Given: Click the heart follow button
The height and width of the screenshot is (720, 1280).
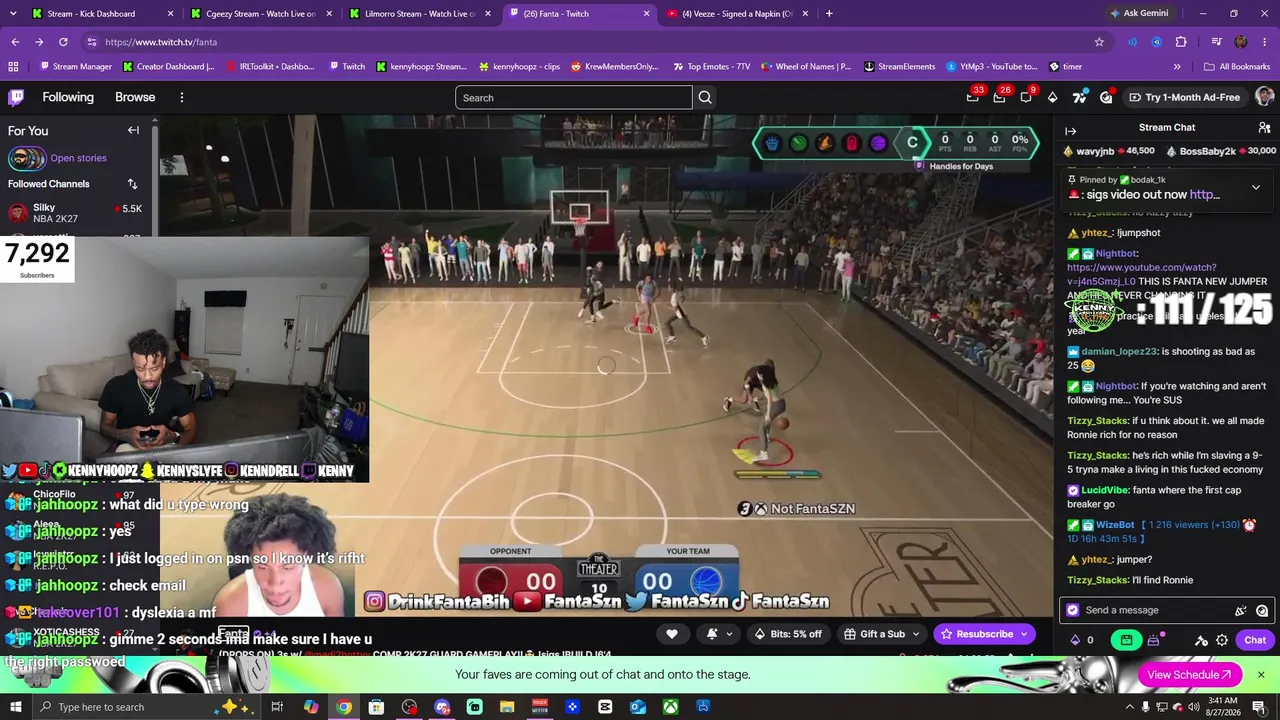Looking at the screenshot, I should coord(672,634).
